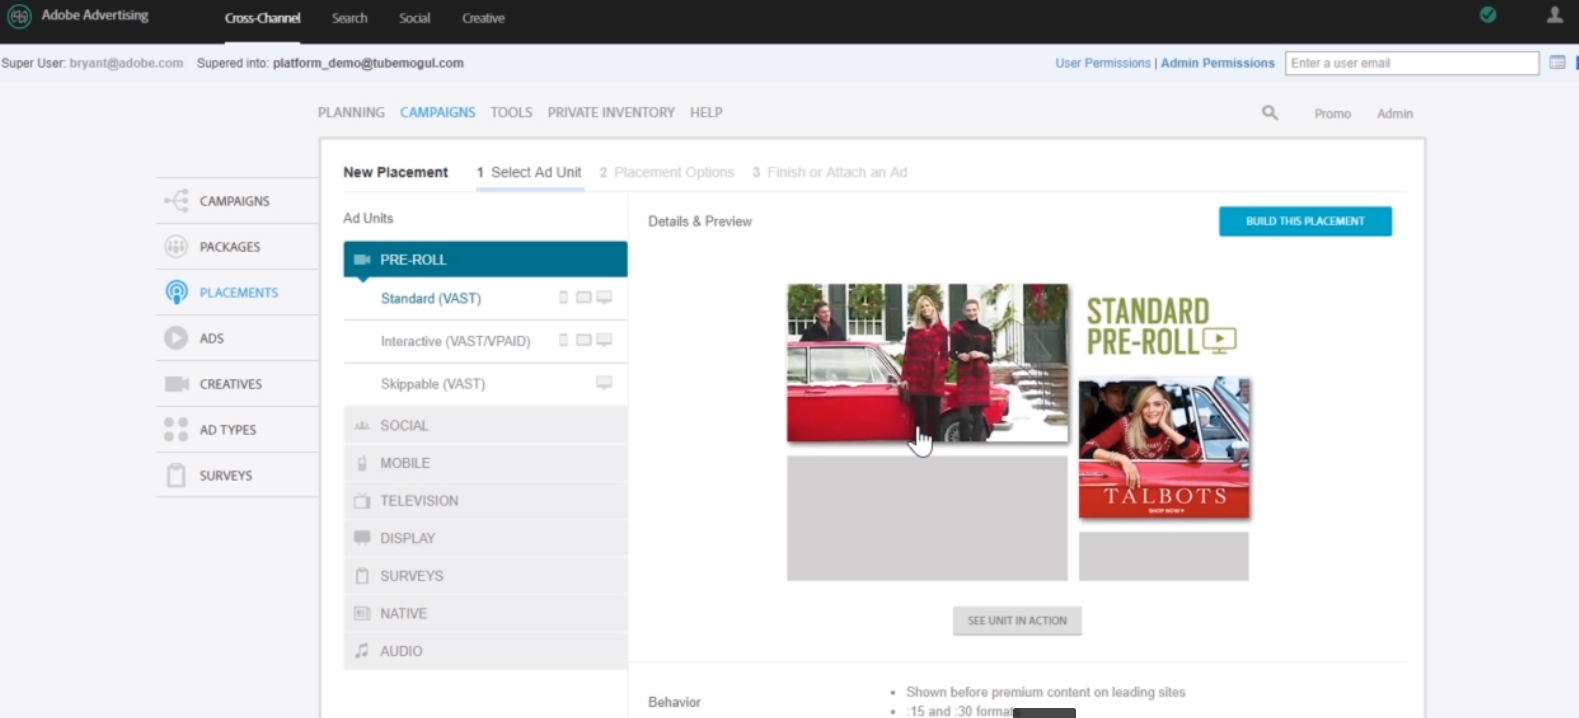The height and width of the screenshot is (718, 1579).
Task: Click the Audio music note icon
Action: [x=362, y=651]
